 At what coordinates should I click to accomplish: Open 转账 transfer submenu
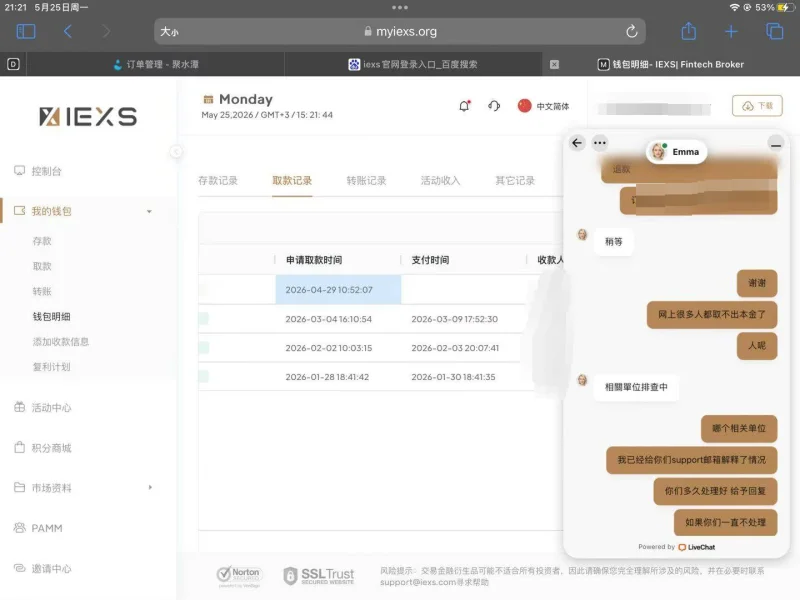coord(42,291)
